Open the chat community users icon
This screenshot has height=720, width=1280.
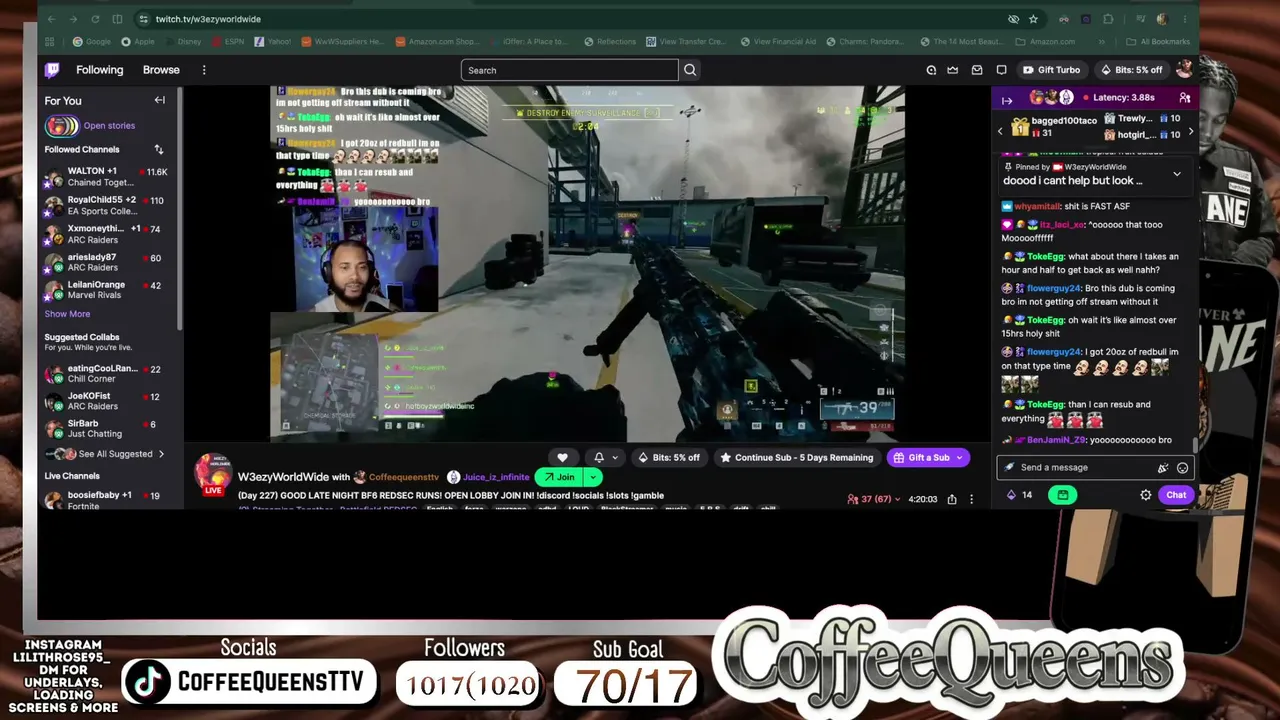(x=1184, y=98)
